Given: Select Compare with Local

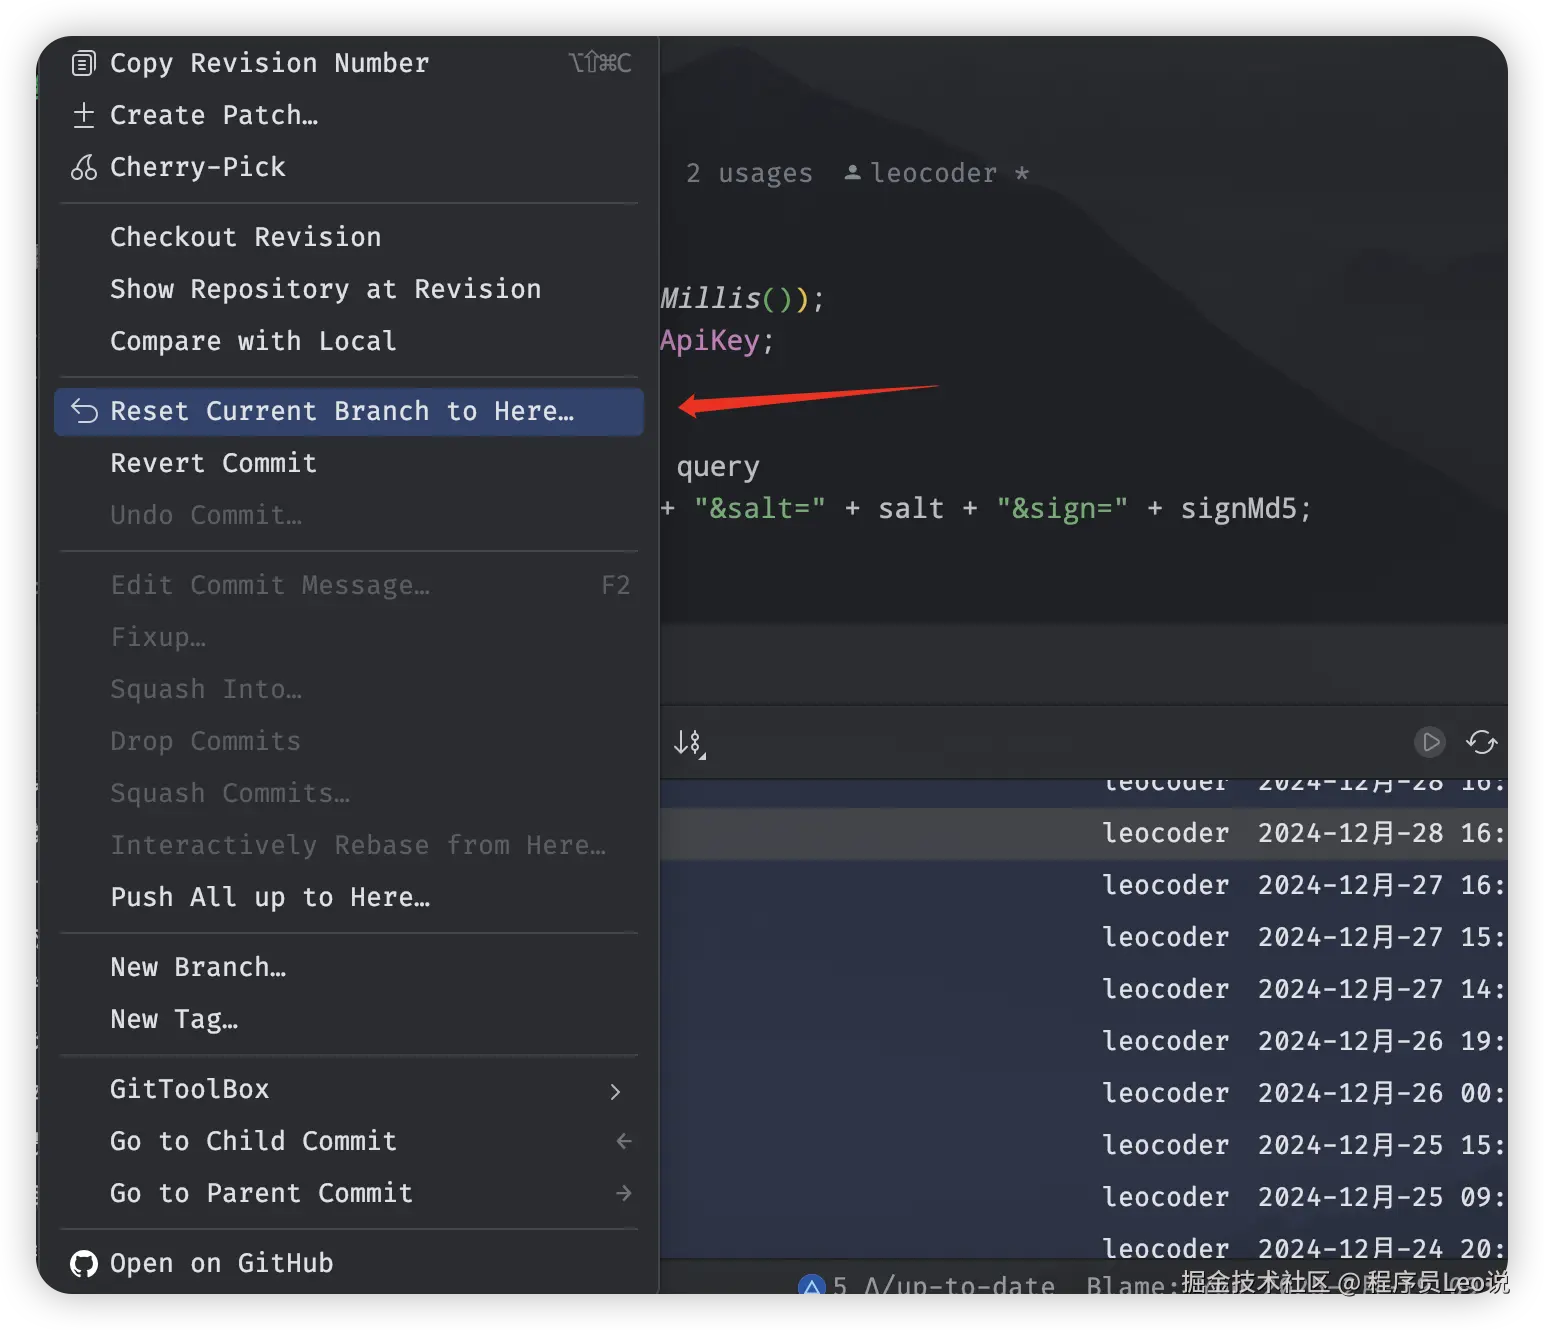Looking at the screenshot, I should pyautogui.click(x=253, y=341).
